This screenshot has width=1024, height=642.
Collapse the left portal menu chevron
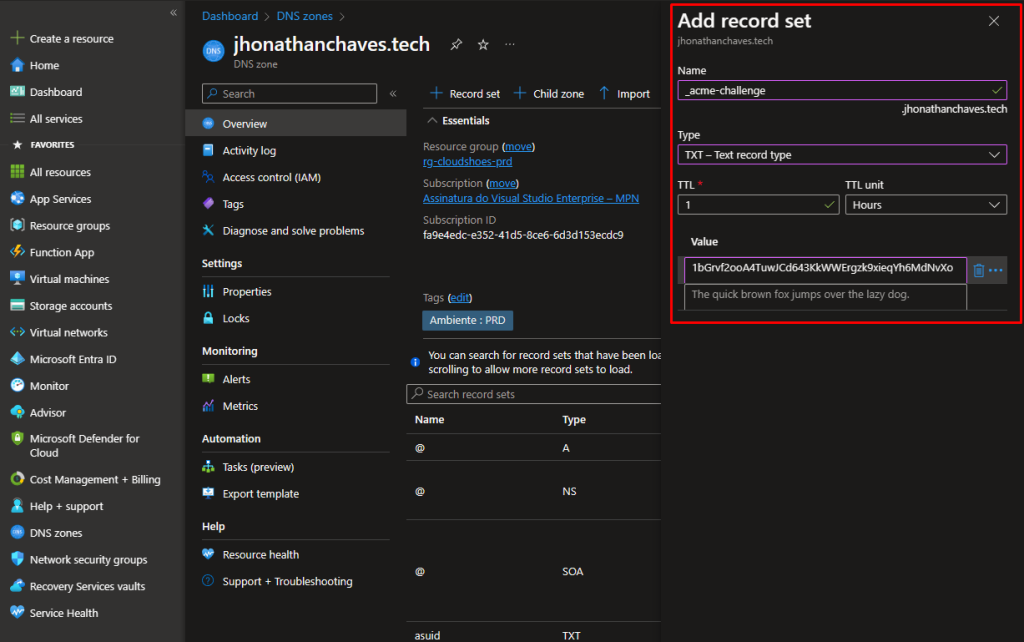coord(173,12)
